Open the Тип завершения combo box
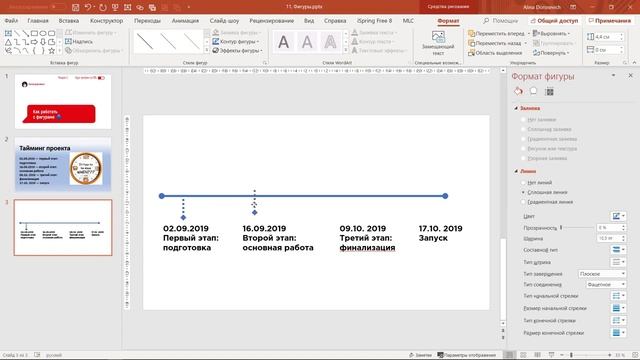 602,274
